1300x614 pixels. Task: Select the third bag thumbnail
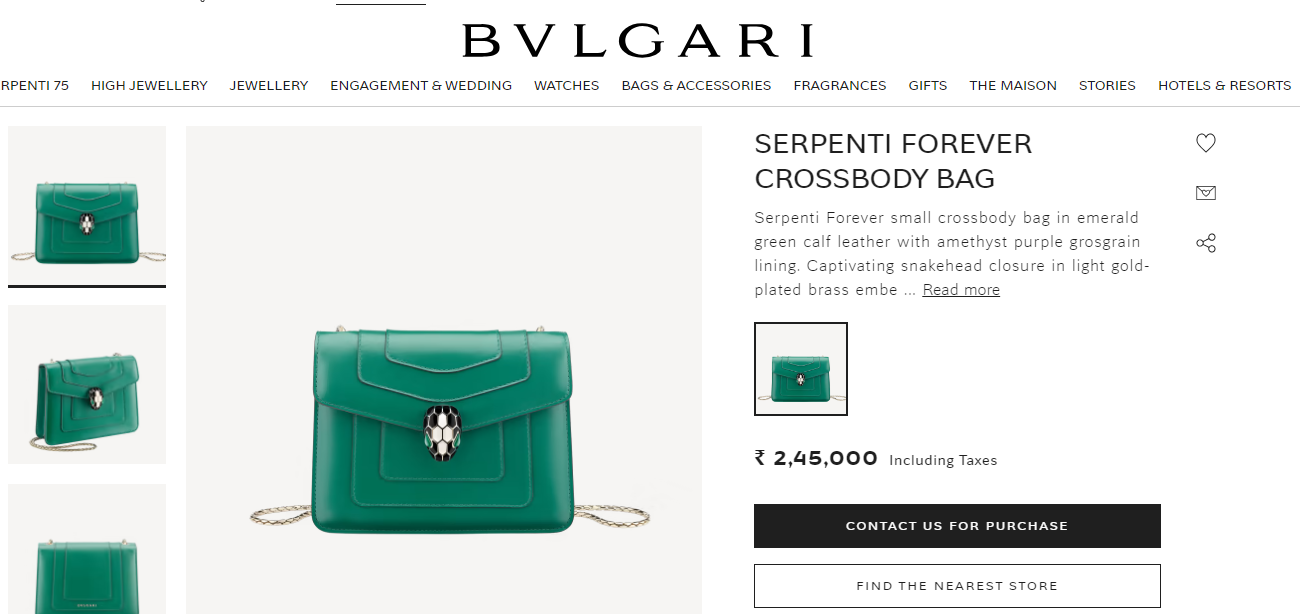pos(87,549)
